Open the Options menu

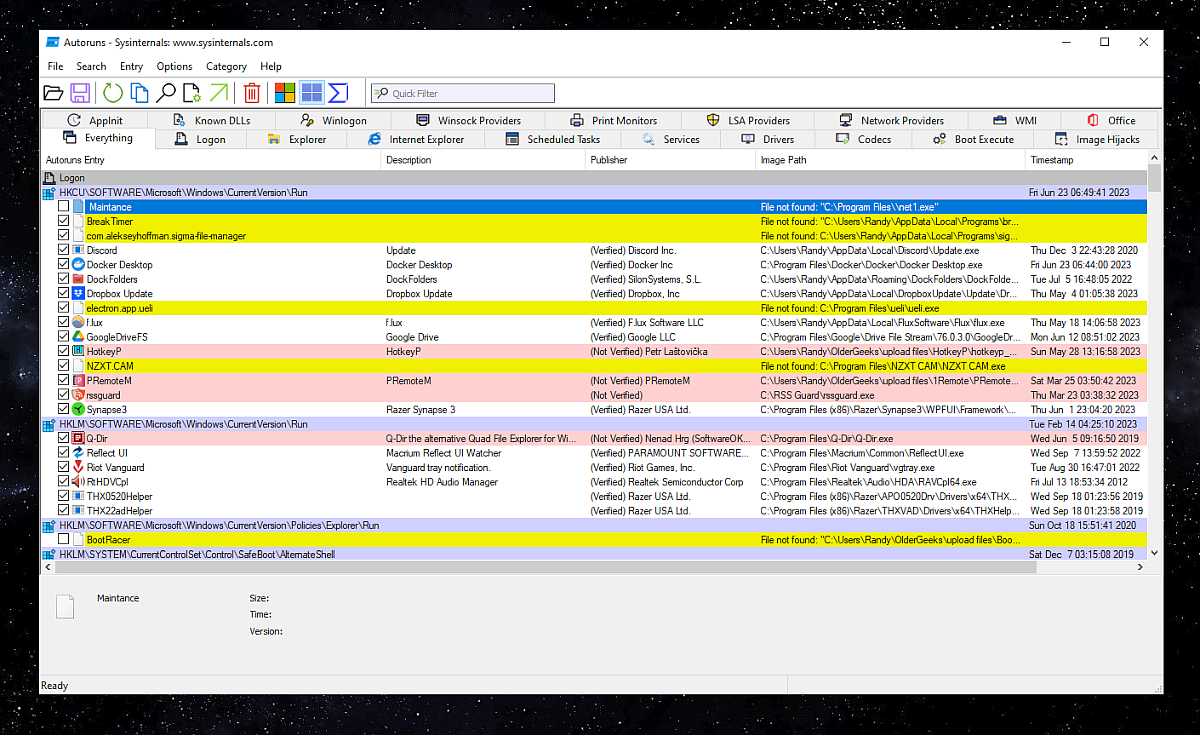(174, 66)
